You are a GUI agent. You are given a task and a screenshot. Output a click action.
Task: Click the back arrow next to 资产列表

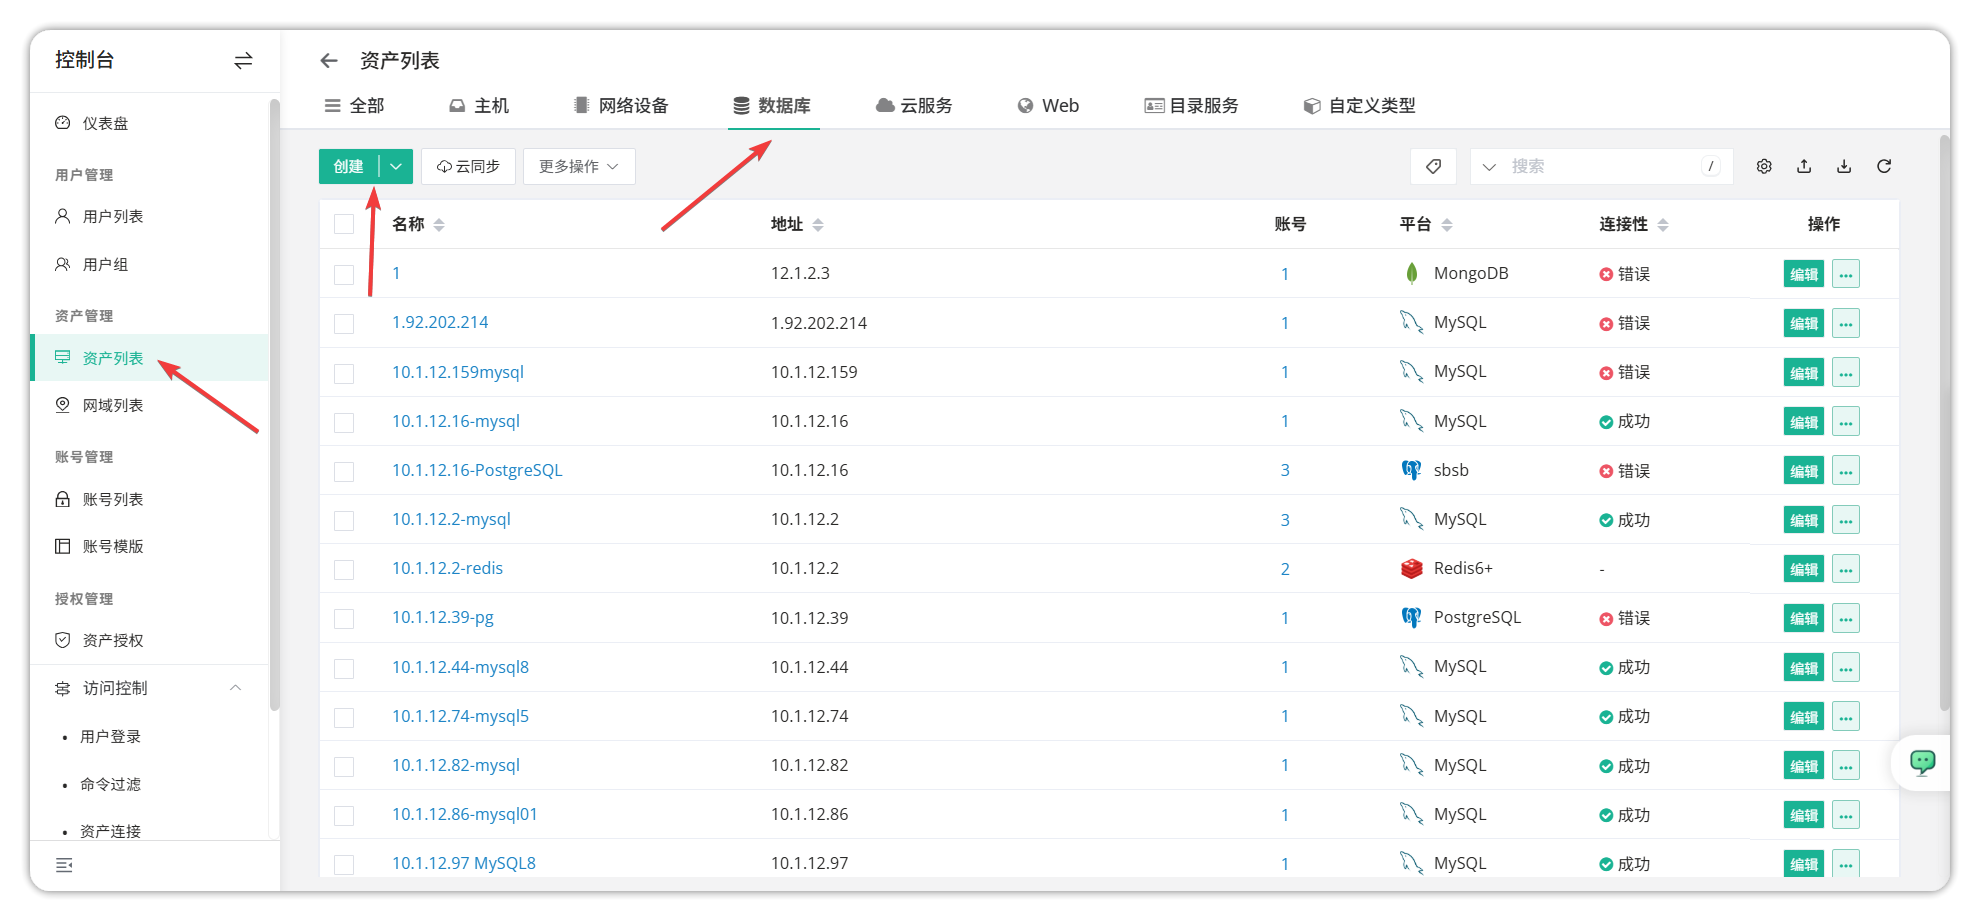[329, 61]
